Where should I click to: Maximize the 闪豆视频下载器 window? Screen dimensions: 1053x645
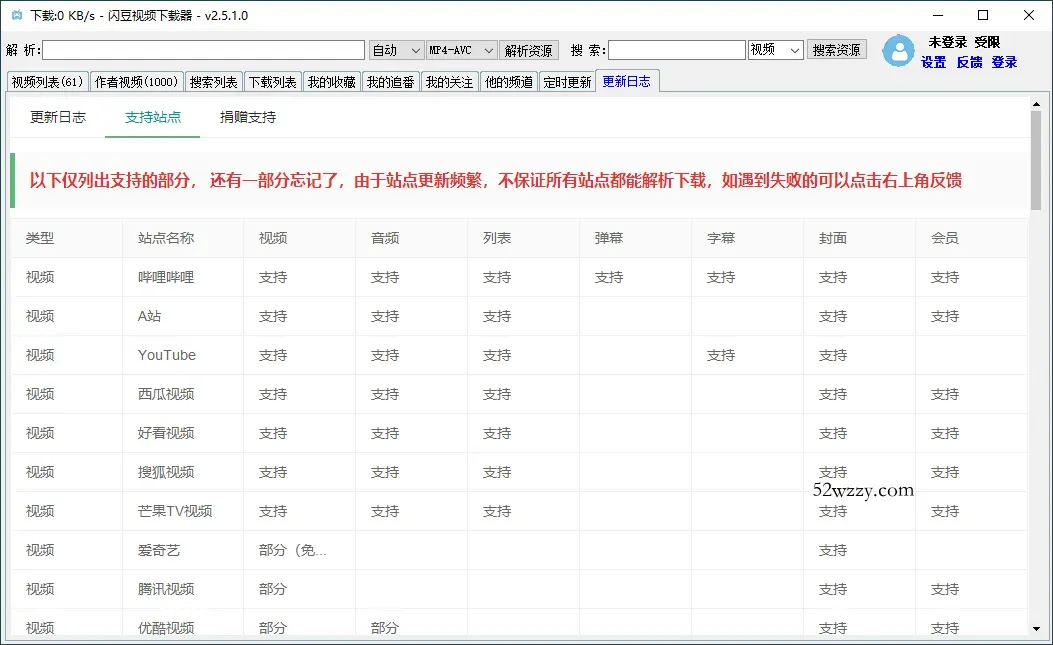click(982, 15)
